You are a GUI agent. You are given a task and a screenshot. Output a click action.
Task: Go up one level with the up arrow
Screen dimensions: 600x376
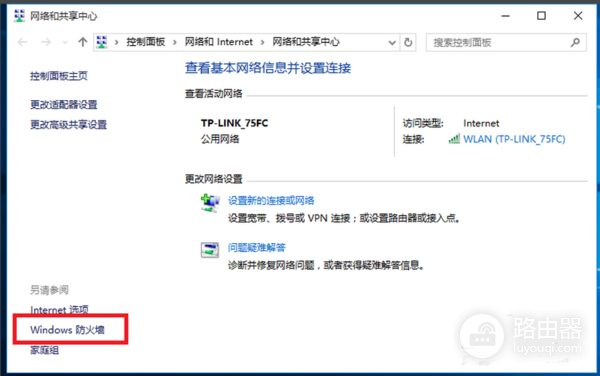coord(82,42)
